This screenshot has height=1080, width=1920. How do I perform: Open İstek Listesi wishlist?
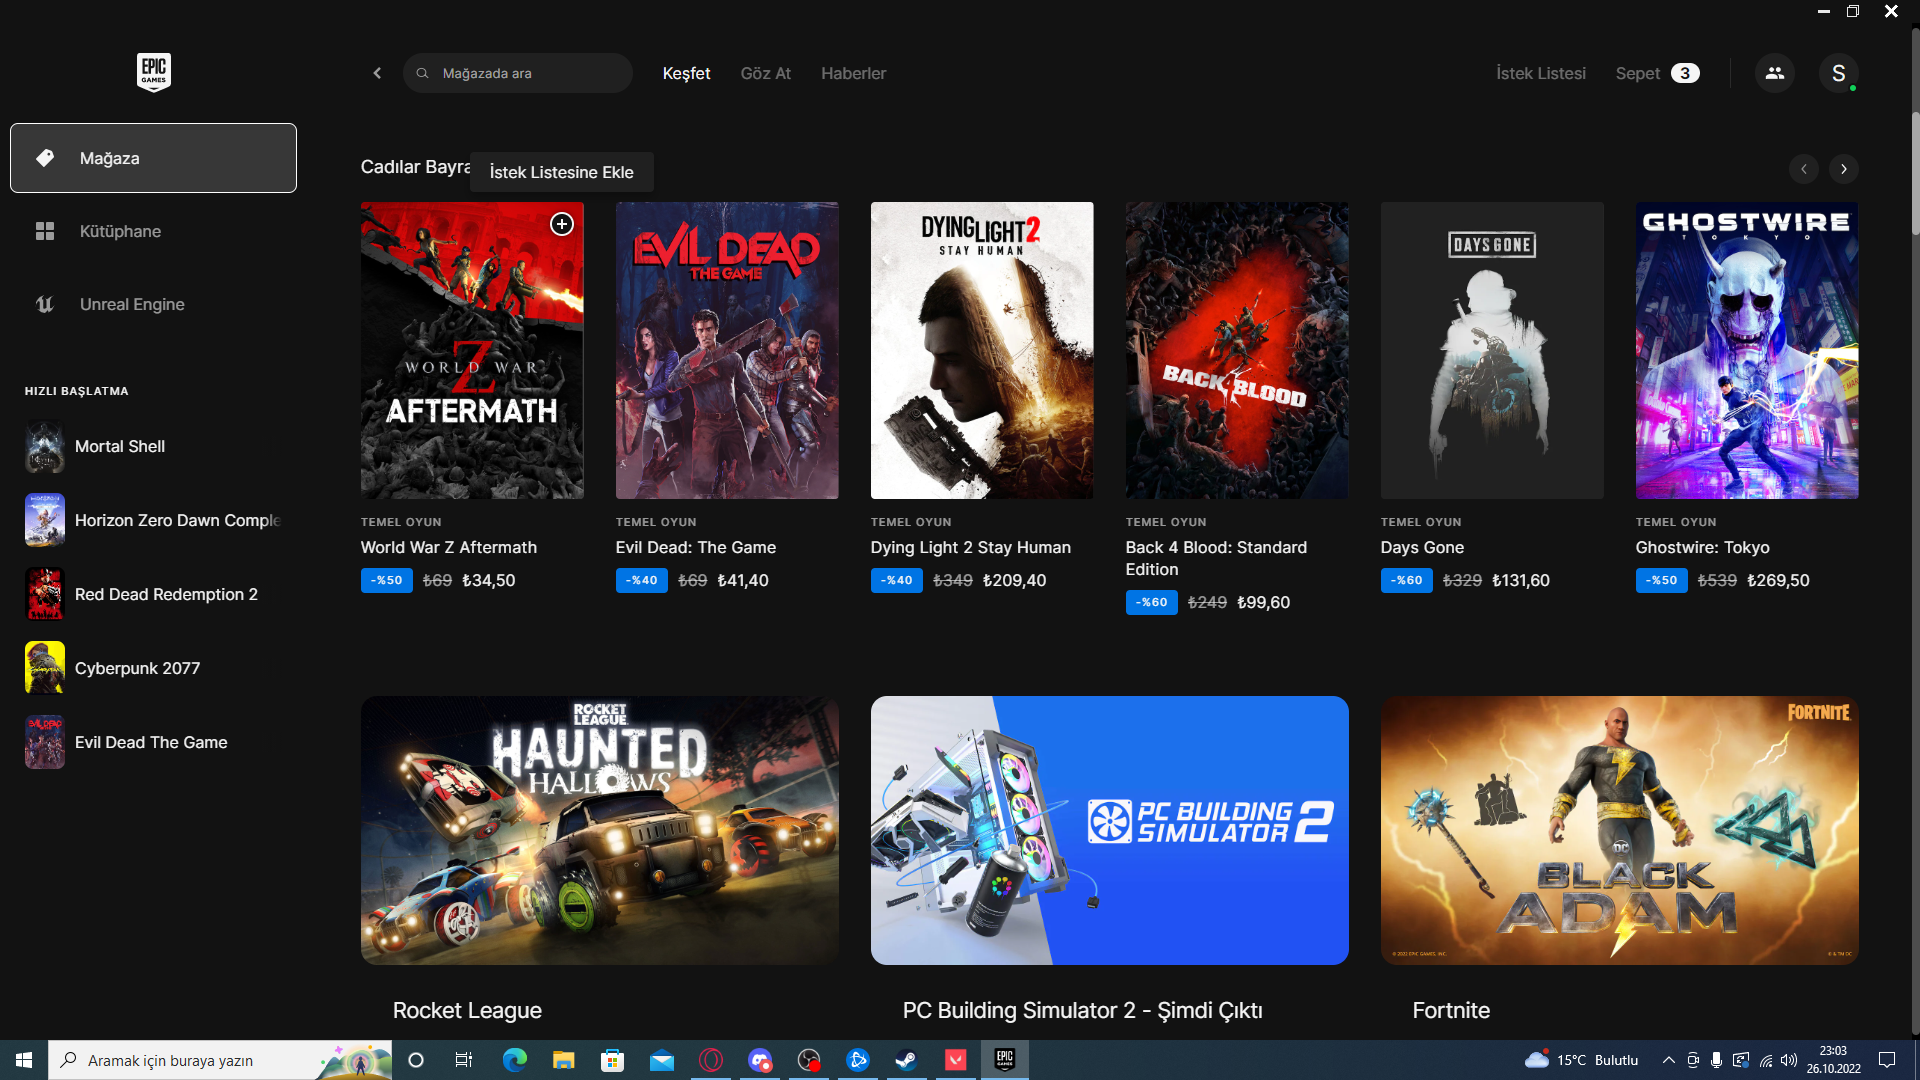click(x=1540, y=73)
